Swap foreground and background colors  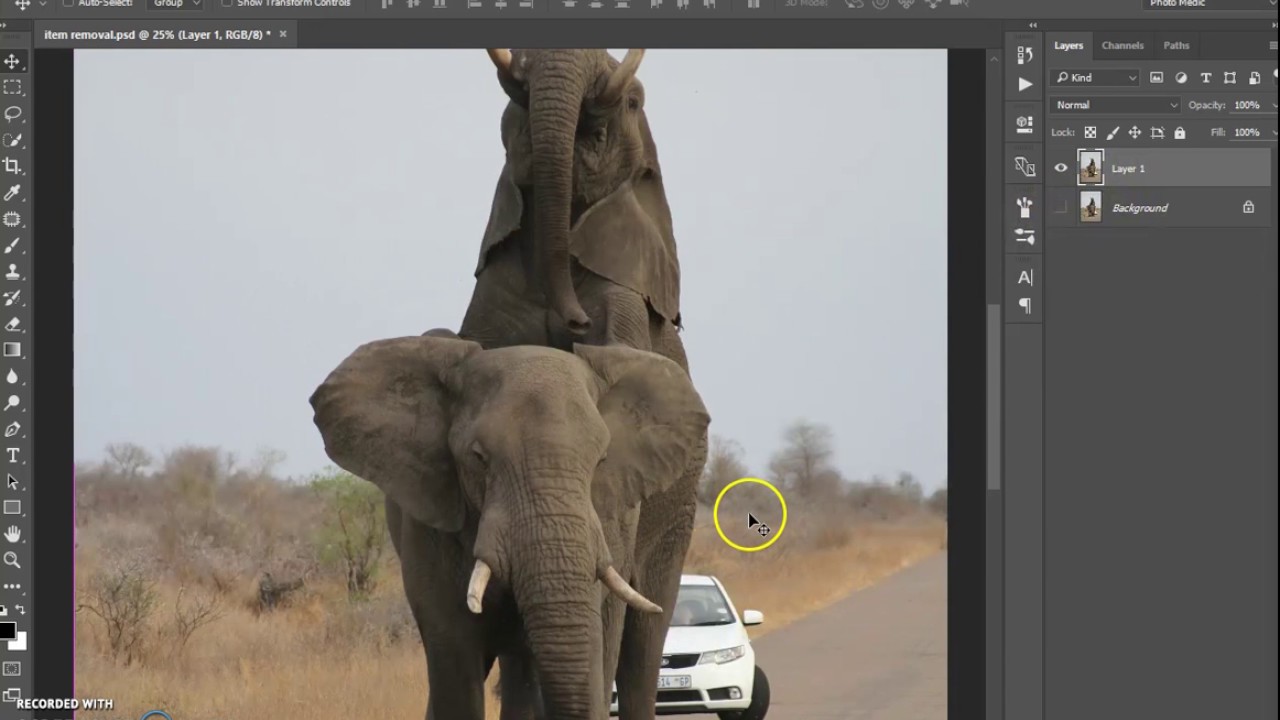click(x=21, y=609)
